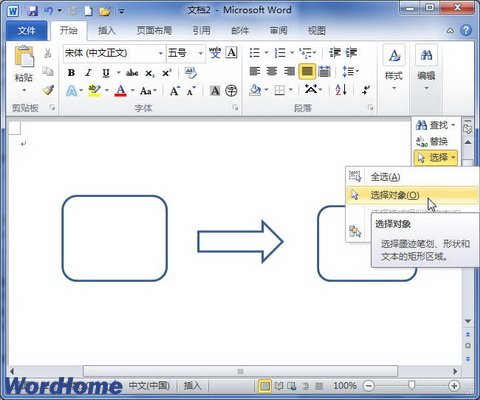Click the Word Help question icon

466,31
